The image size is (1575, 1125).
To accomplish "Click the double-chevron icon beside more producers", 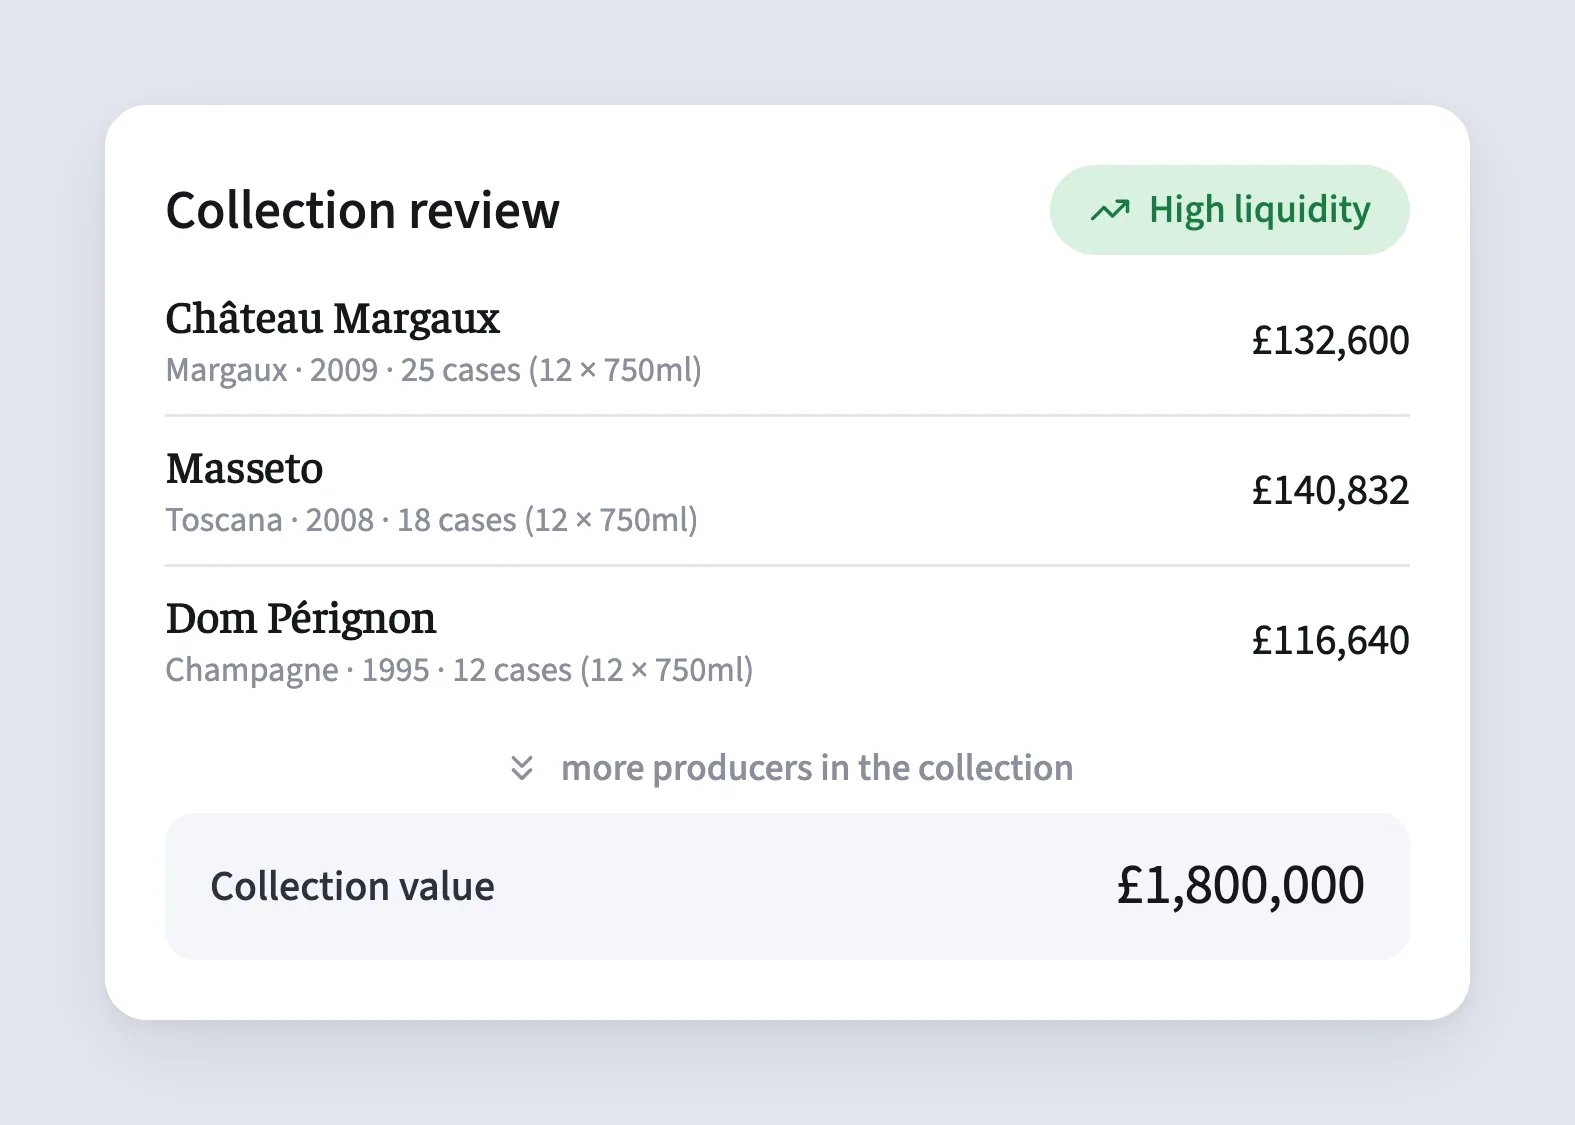I will (x=522, y=768).
